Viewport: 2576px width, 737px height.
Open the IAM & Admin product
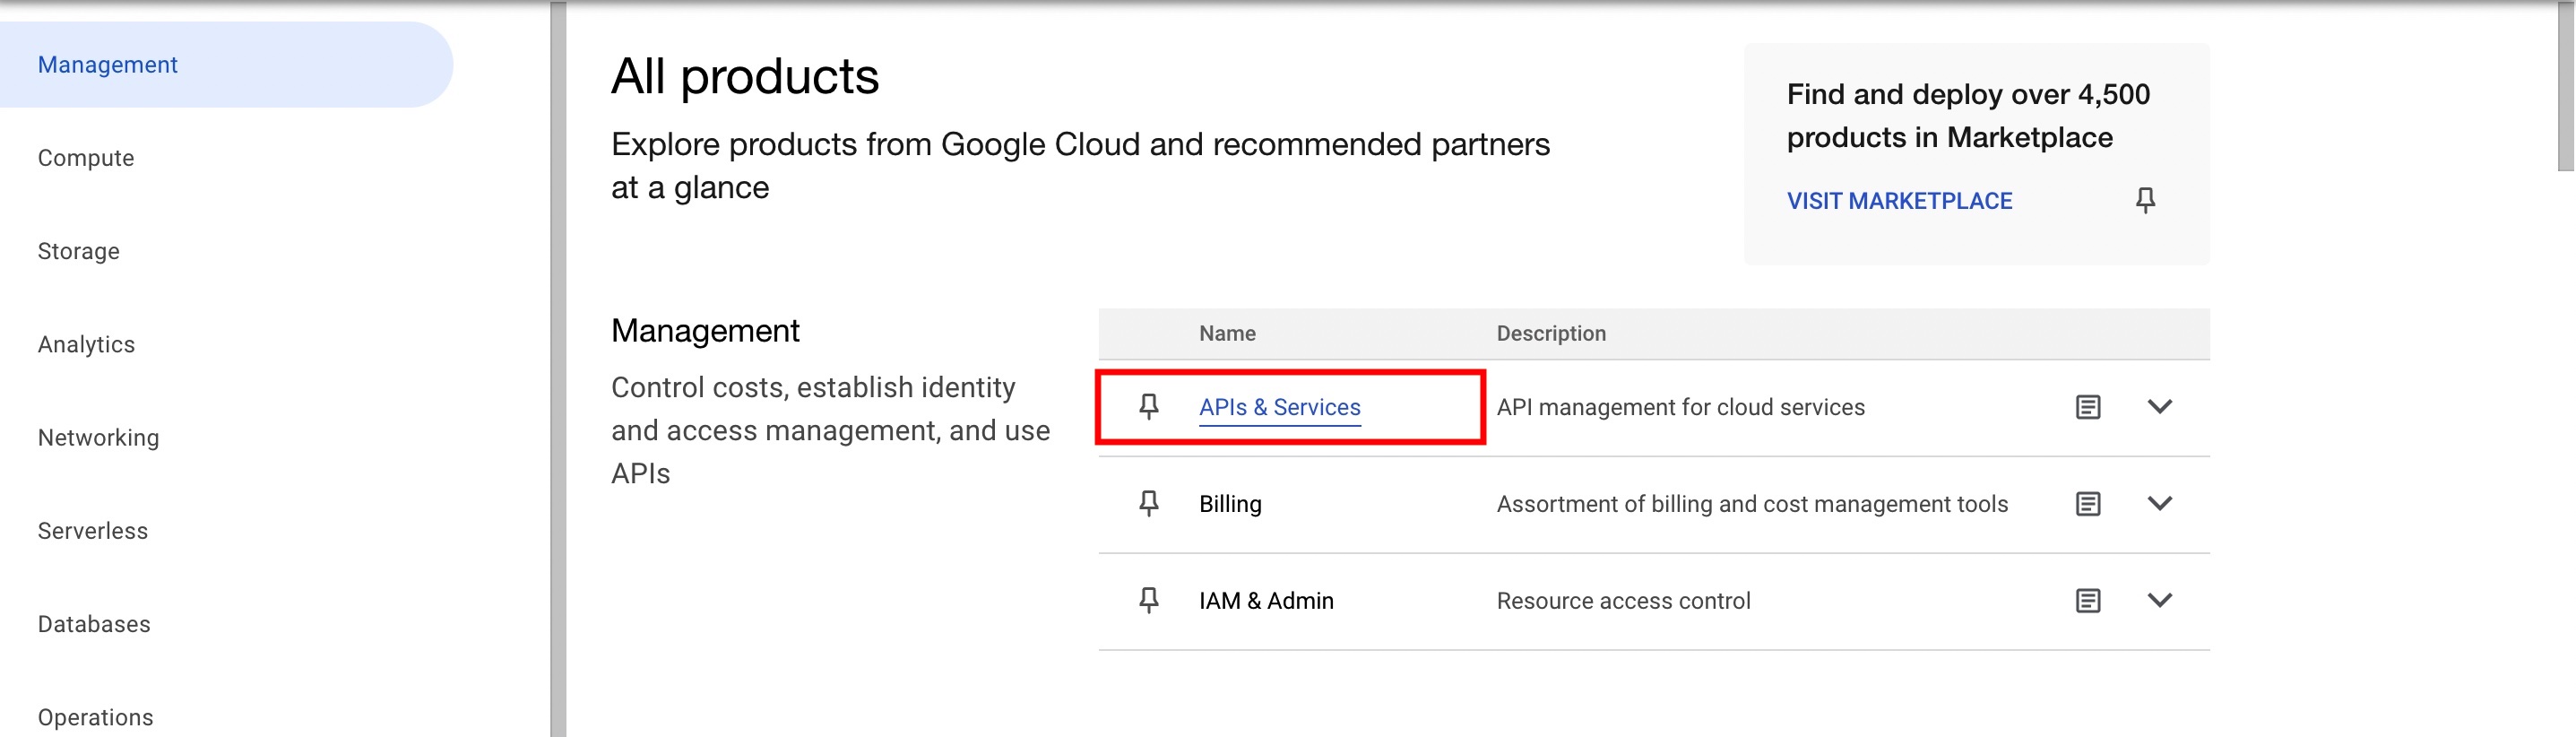1266,601
